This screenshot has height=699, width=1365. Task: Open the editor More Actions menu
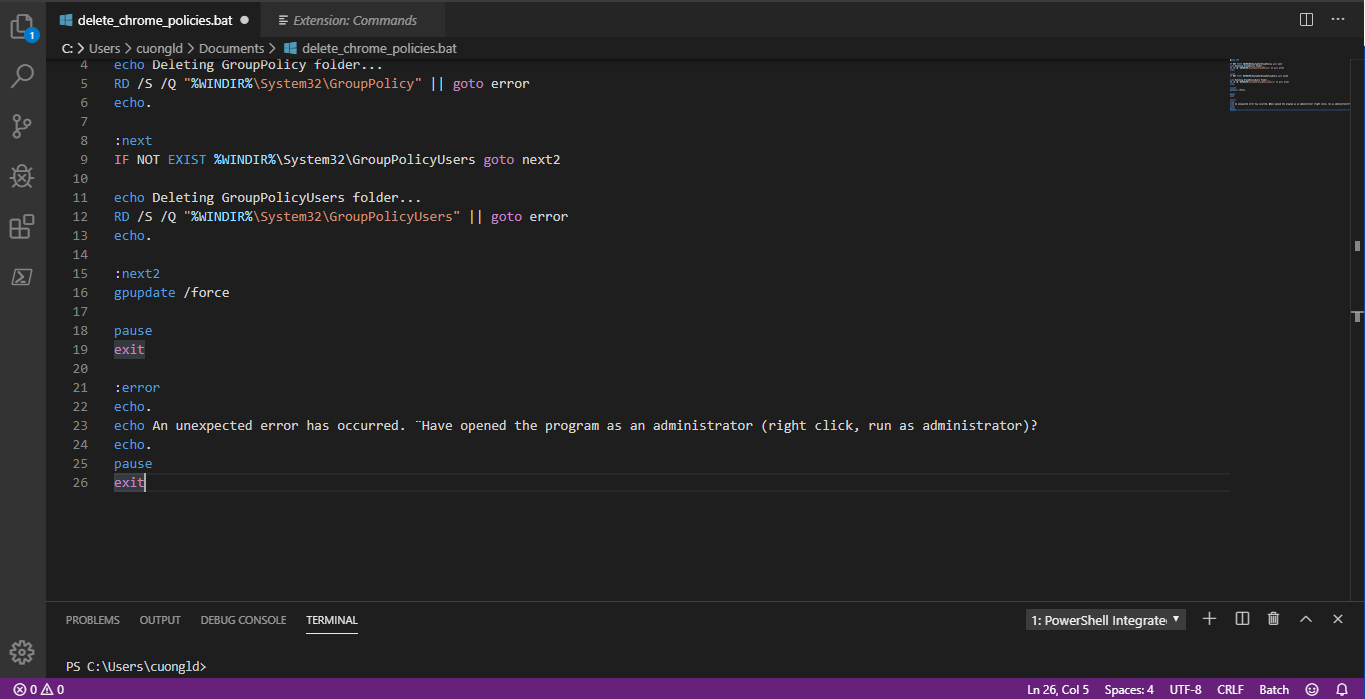coord(1337,20)
